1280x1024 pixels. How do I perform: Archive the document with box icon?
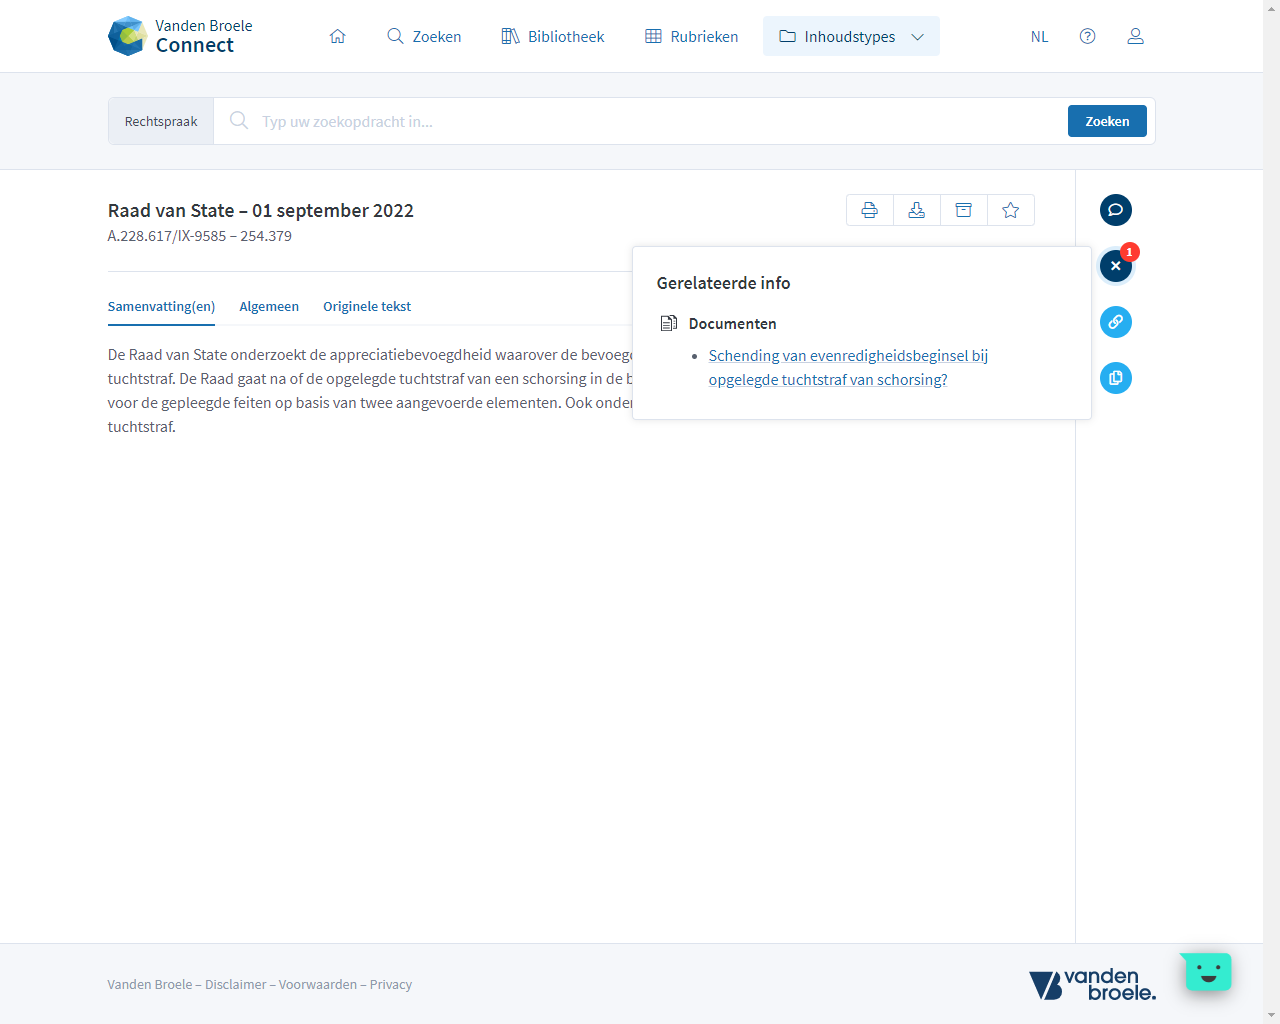(x=964, y=210)
